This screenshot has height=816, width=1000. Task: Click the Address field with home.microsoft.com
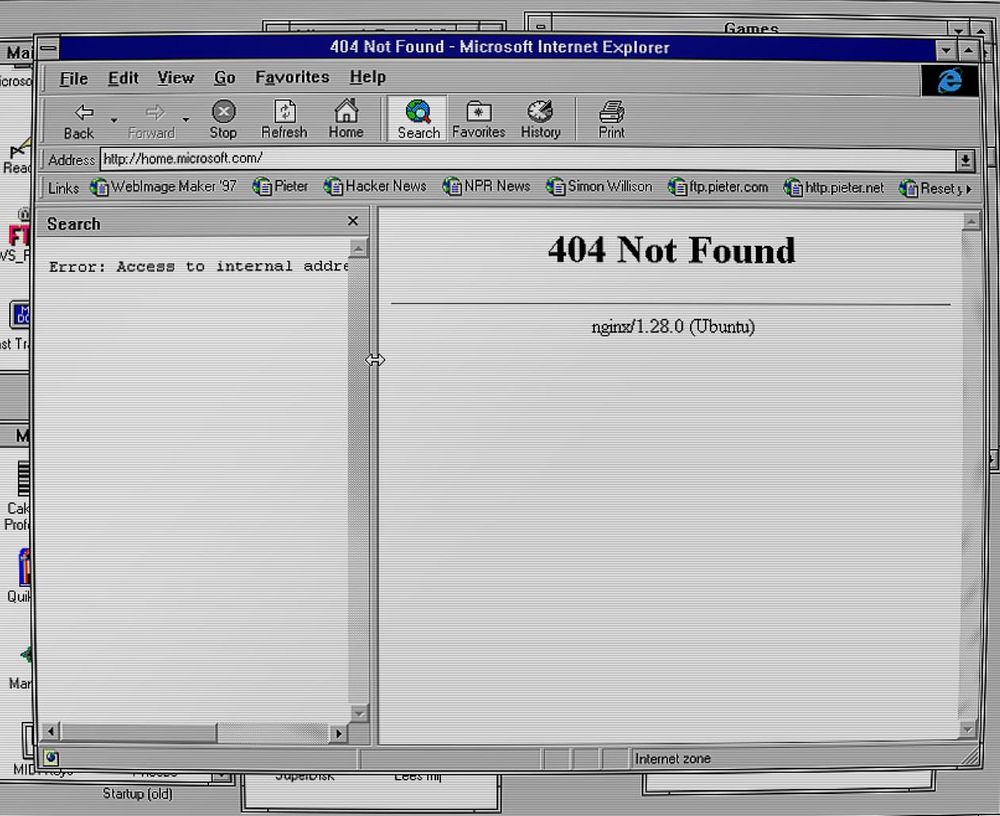527,159
